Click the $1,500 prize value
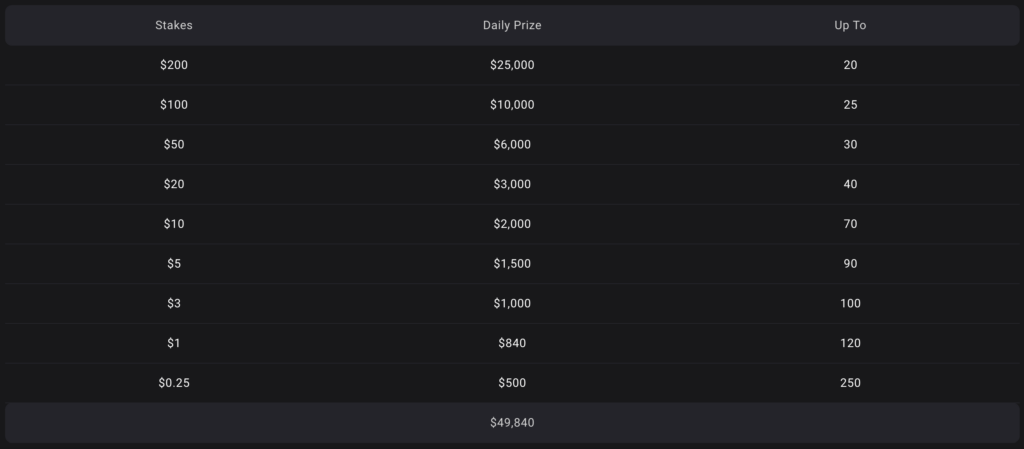Screen dimensions: 1024x449 point(512,264)
